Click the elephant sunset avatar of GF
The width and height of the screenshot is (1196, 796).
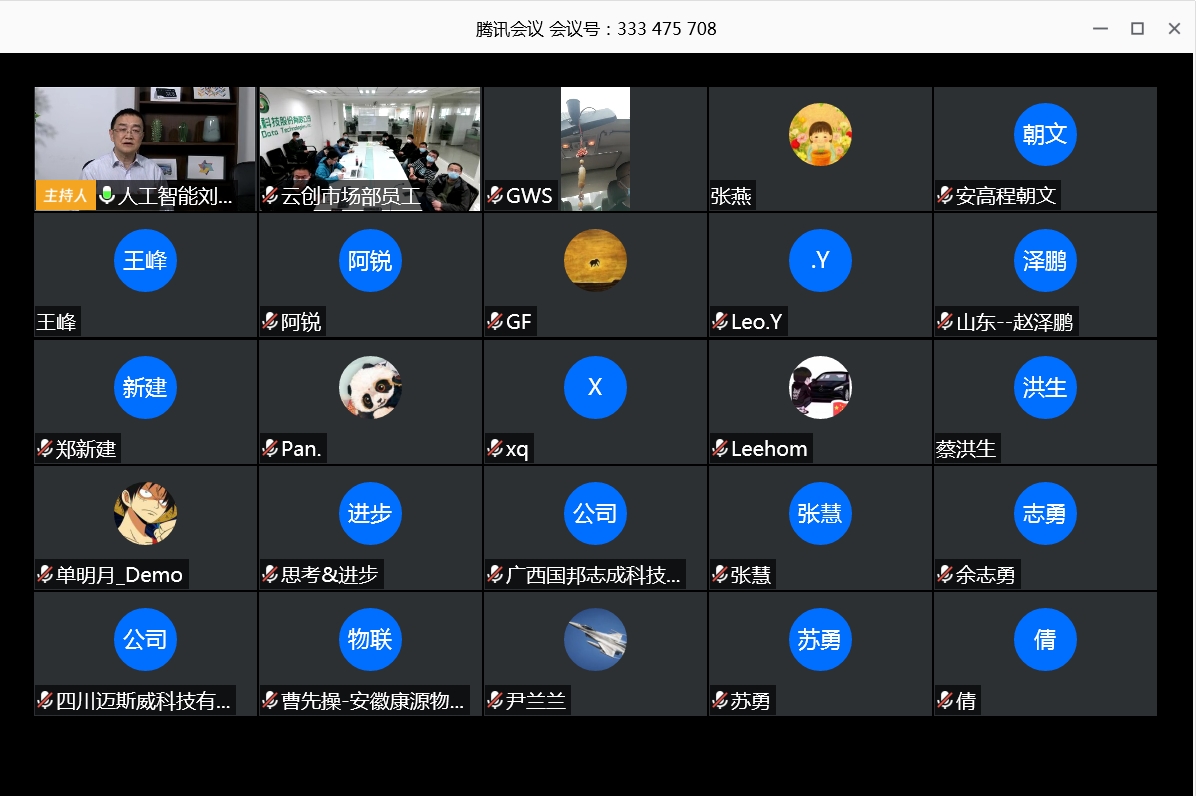click(595, 260)
